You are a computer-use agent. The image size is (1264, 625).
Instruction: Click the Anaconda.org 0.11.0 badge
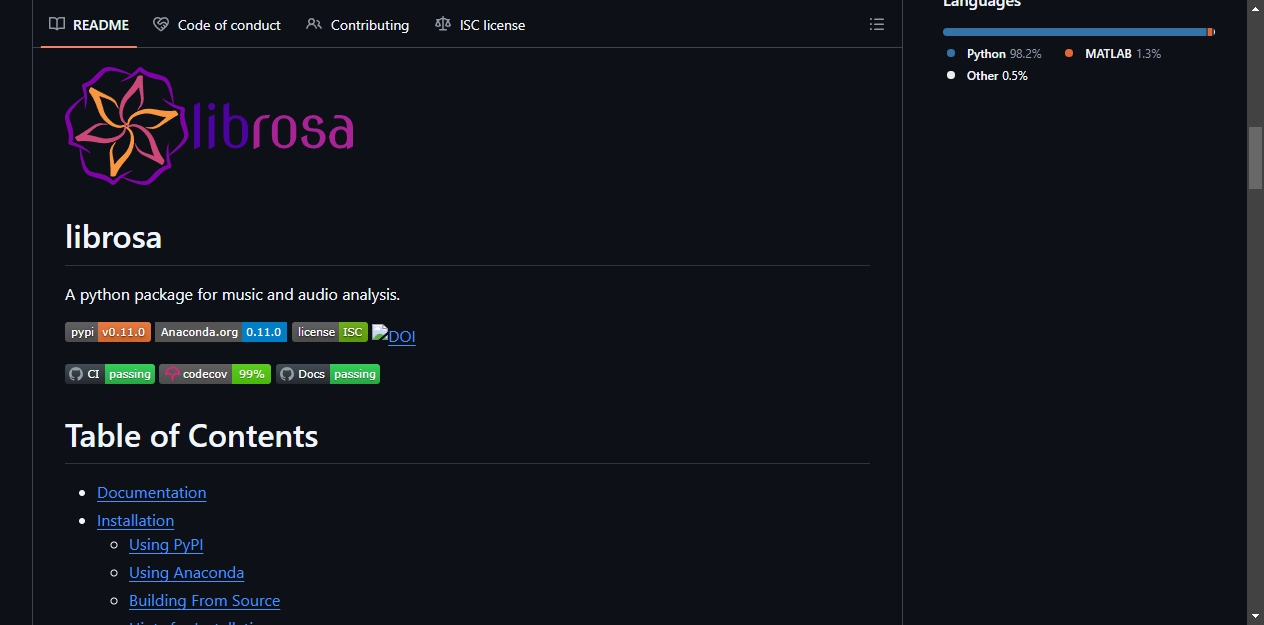(221, 332)
